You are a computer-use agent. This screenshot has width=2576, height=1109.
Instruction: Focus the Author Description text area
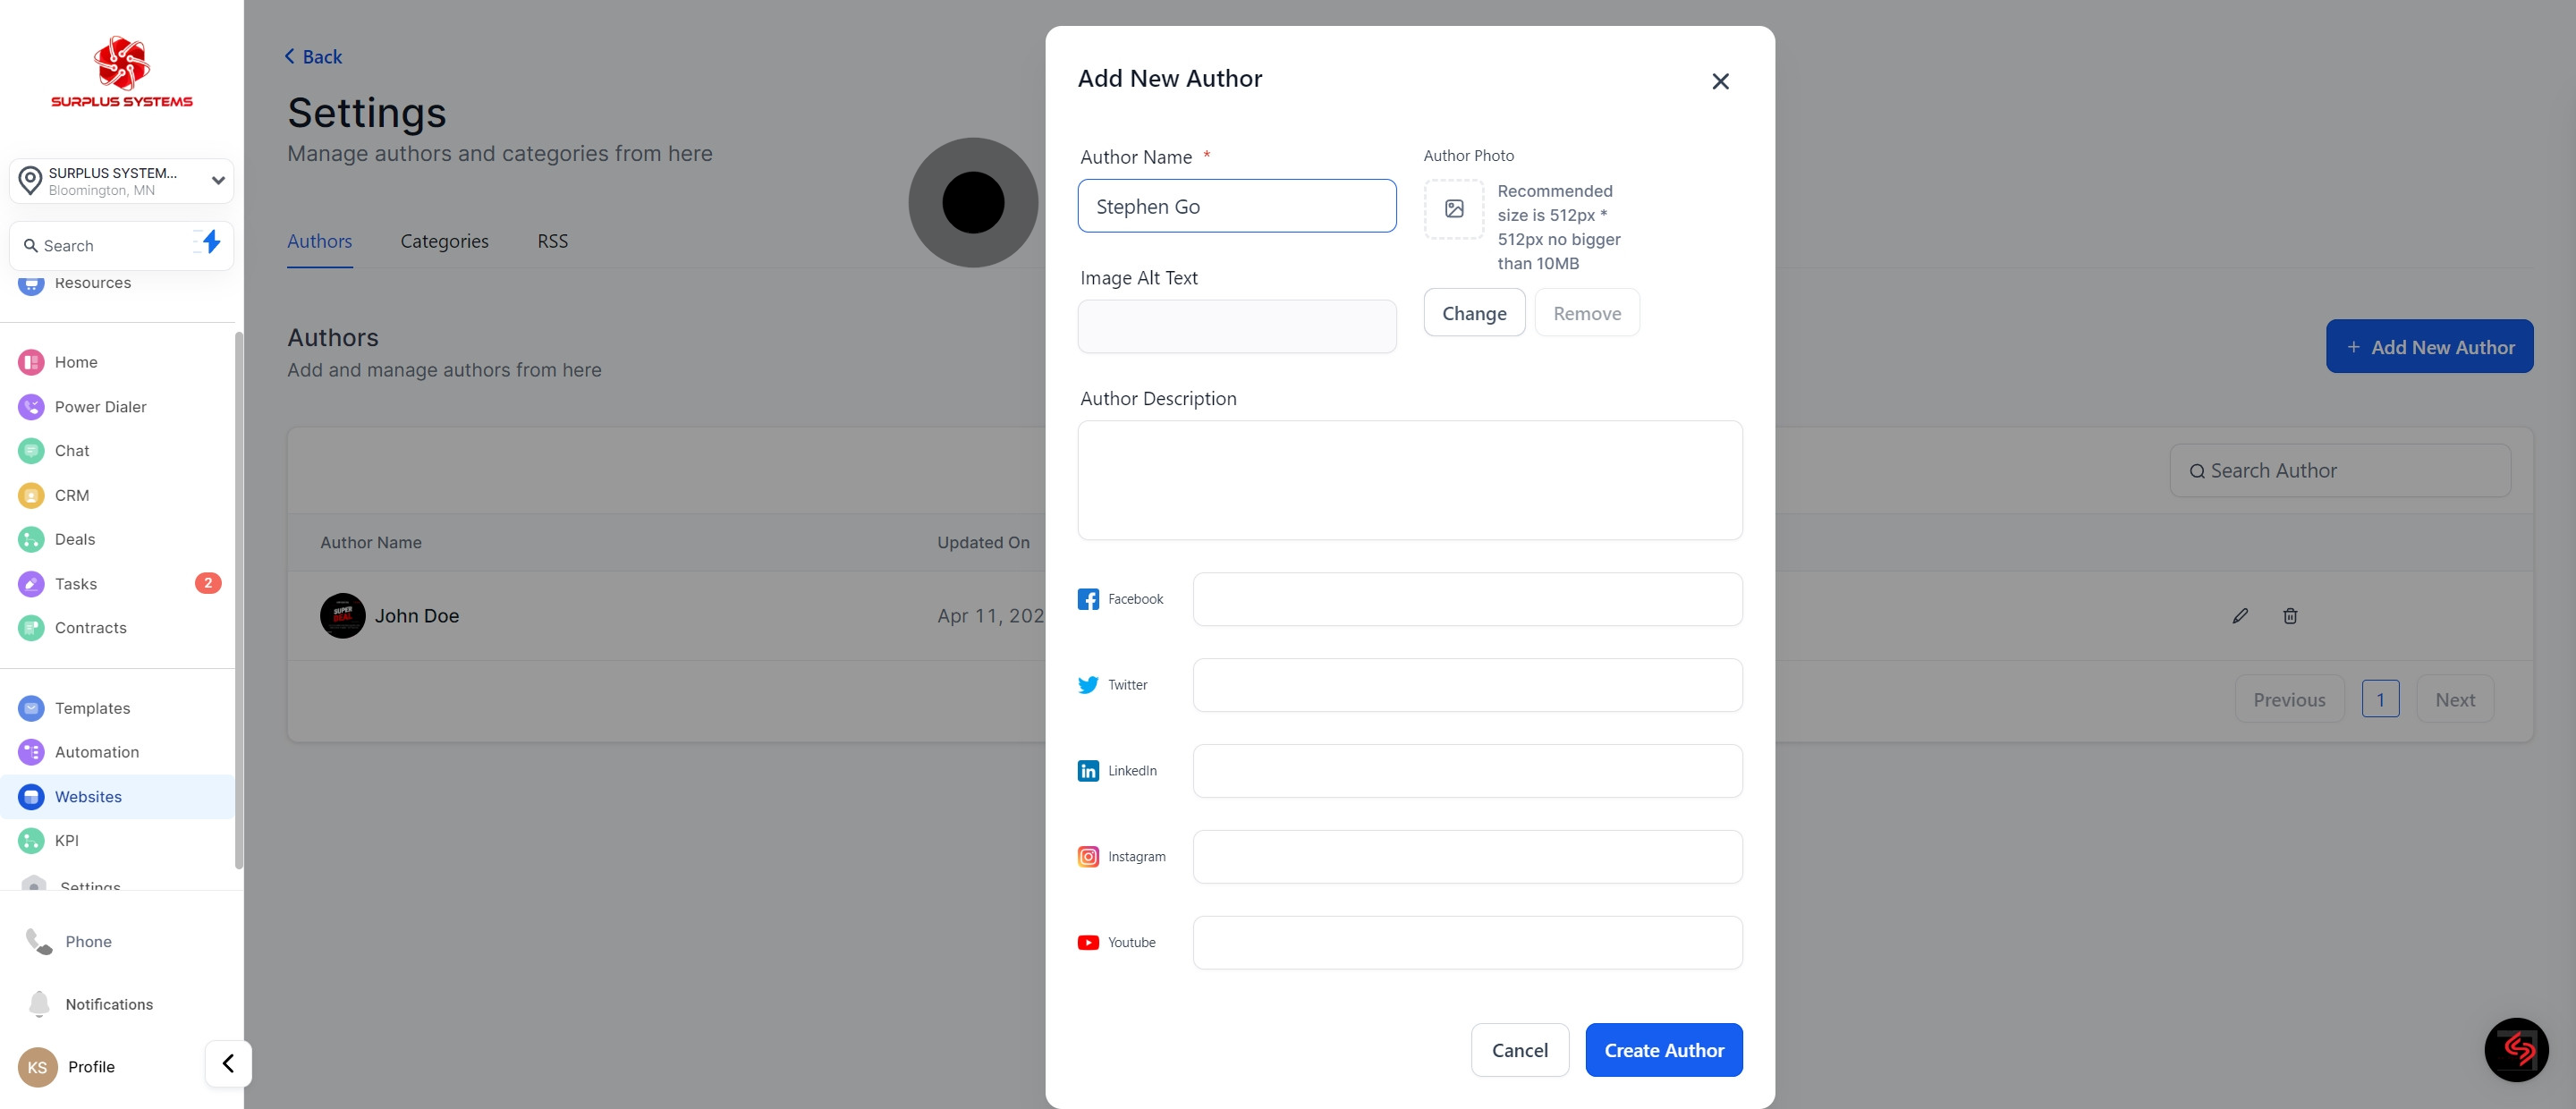pos(1409,480)
